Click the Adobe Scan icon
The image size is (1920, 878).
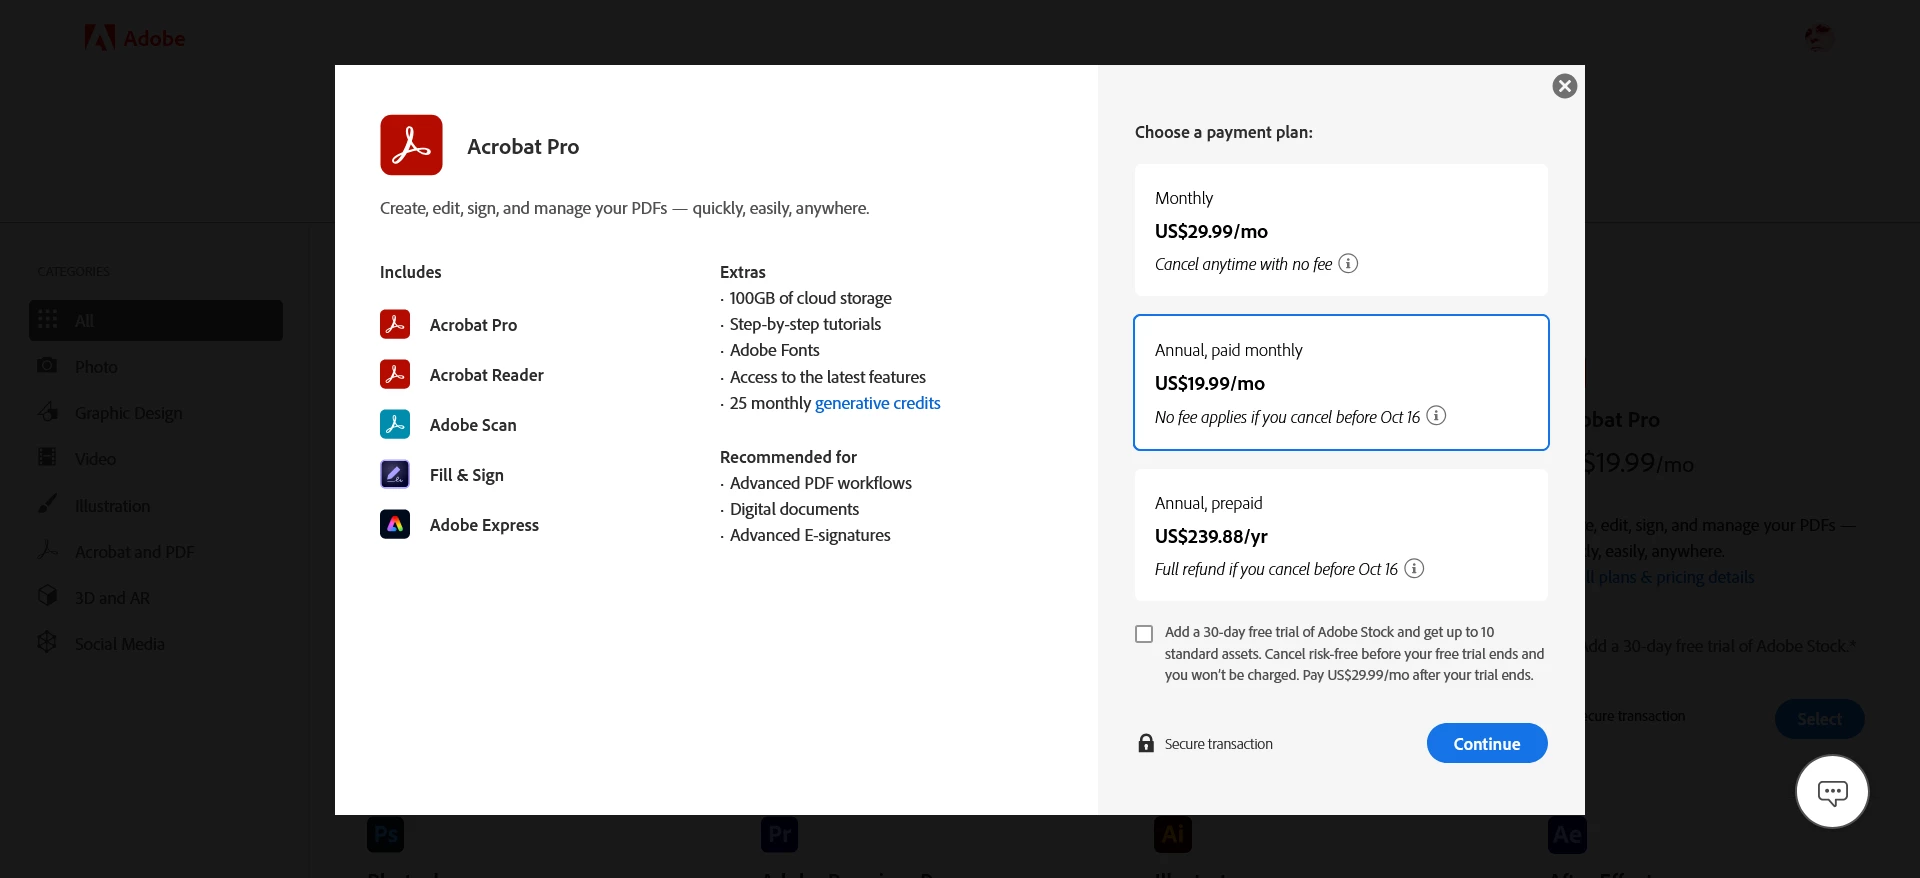point(395,424)
